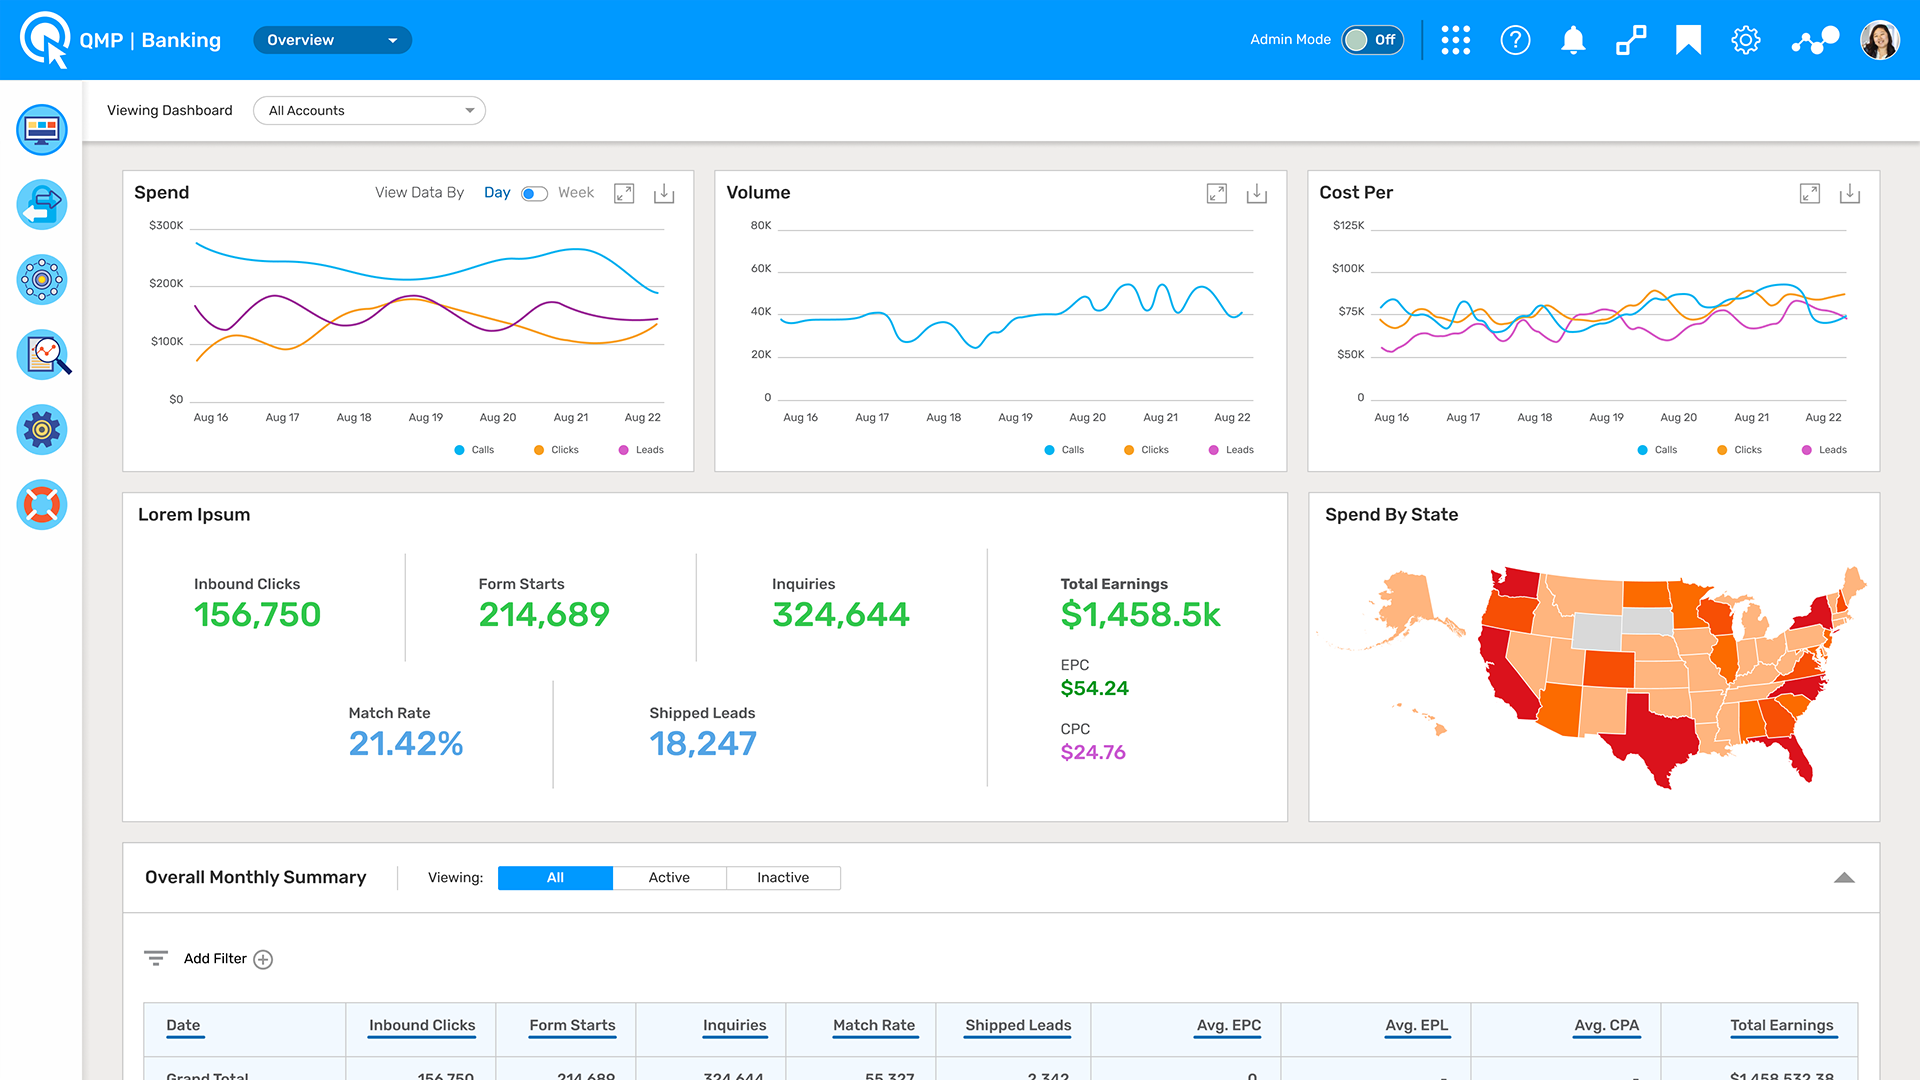
Task: Click the help question mark icon
Action: click(x=1515, y=40)
